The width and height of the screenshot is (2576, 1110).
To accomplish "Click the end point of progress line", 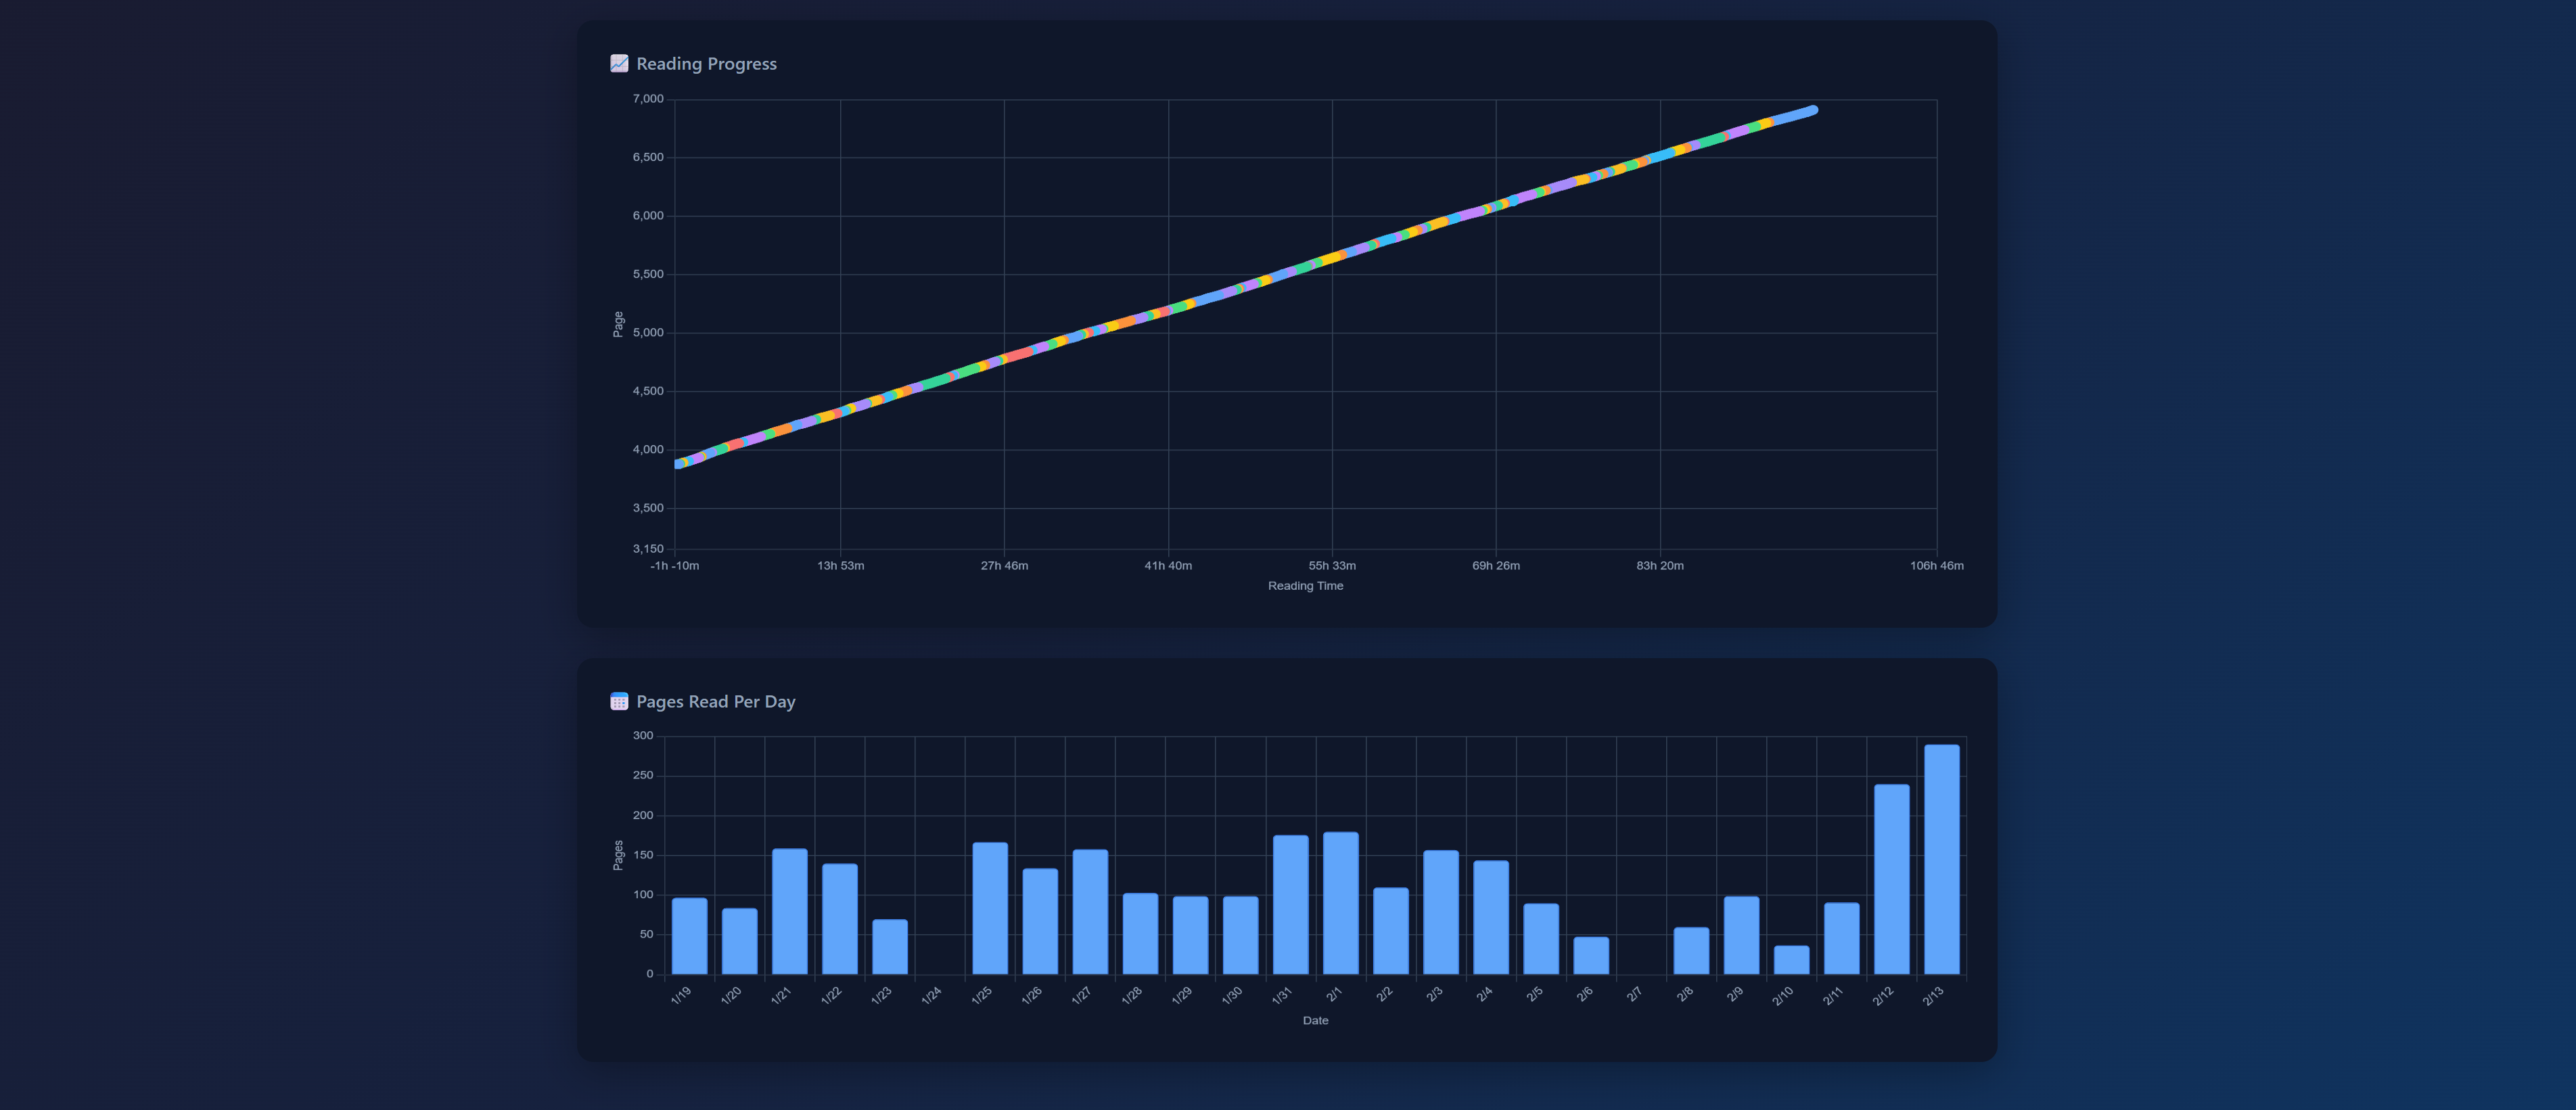I will [x=1813, y=111].
